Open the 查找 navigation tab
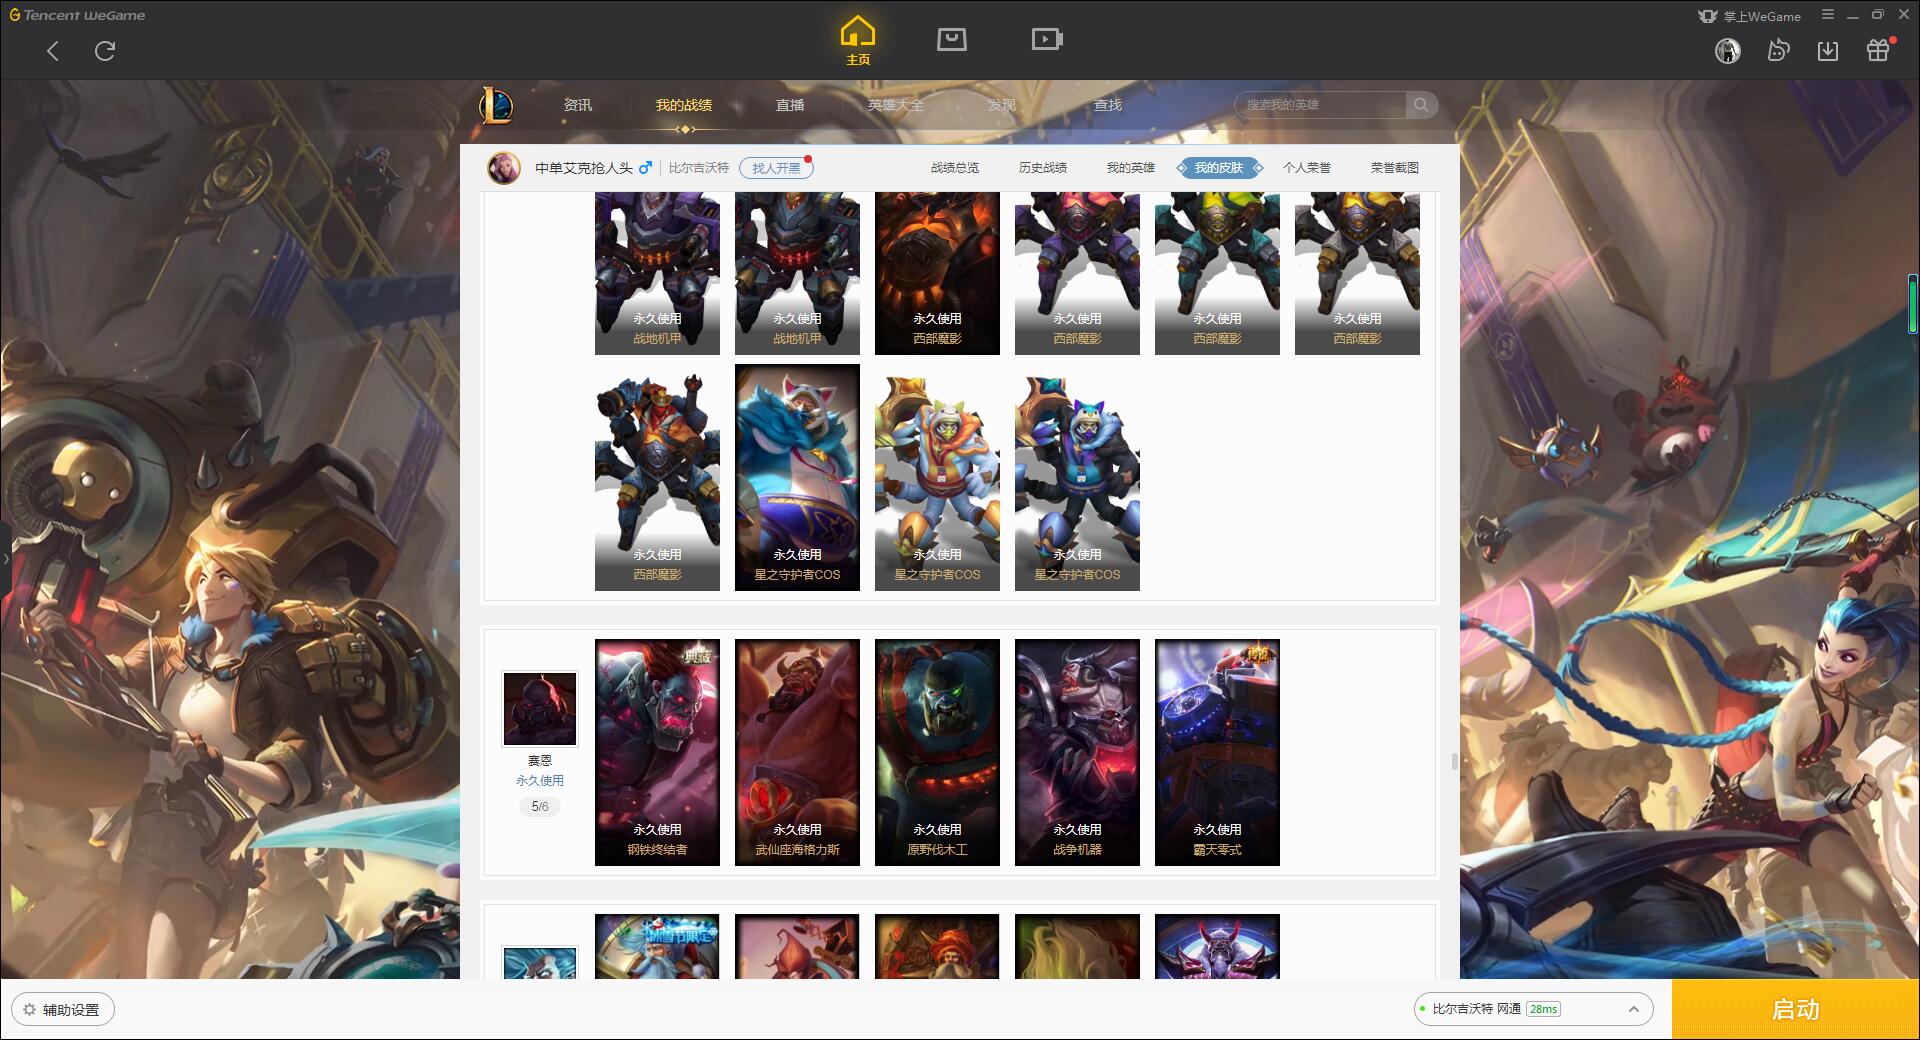The width and height of the screenshot is (1920, 1040). (1108, 105)
